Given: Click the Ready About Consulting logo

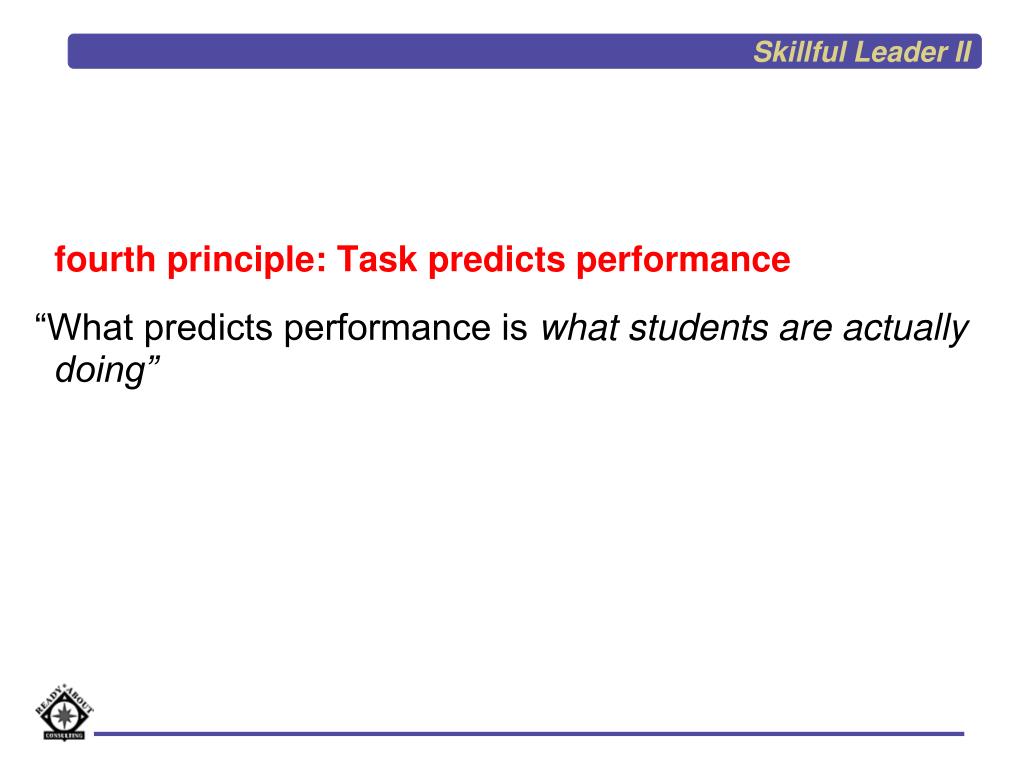Looking at the screenshot, I should tap(64, 712).
